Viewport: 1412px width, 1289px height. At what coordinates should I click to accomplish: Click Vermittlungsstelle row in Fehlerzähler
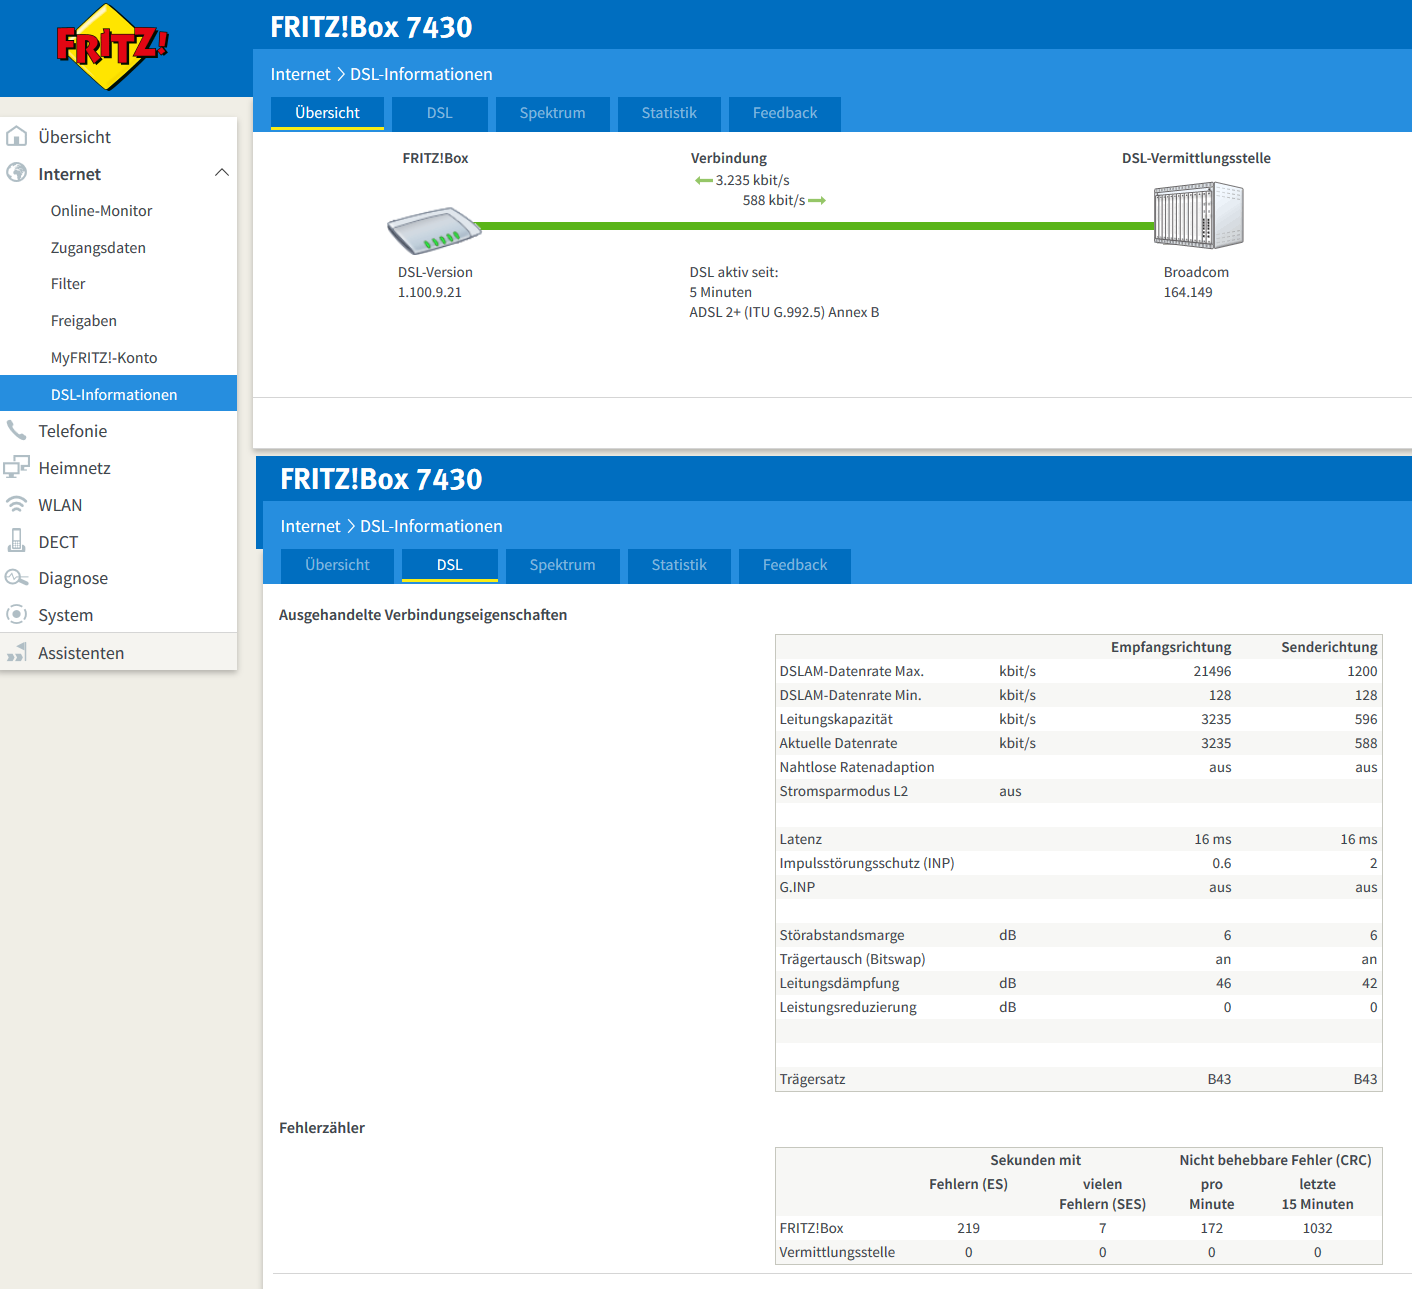tap(1078, 1252)
